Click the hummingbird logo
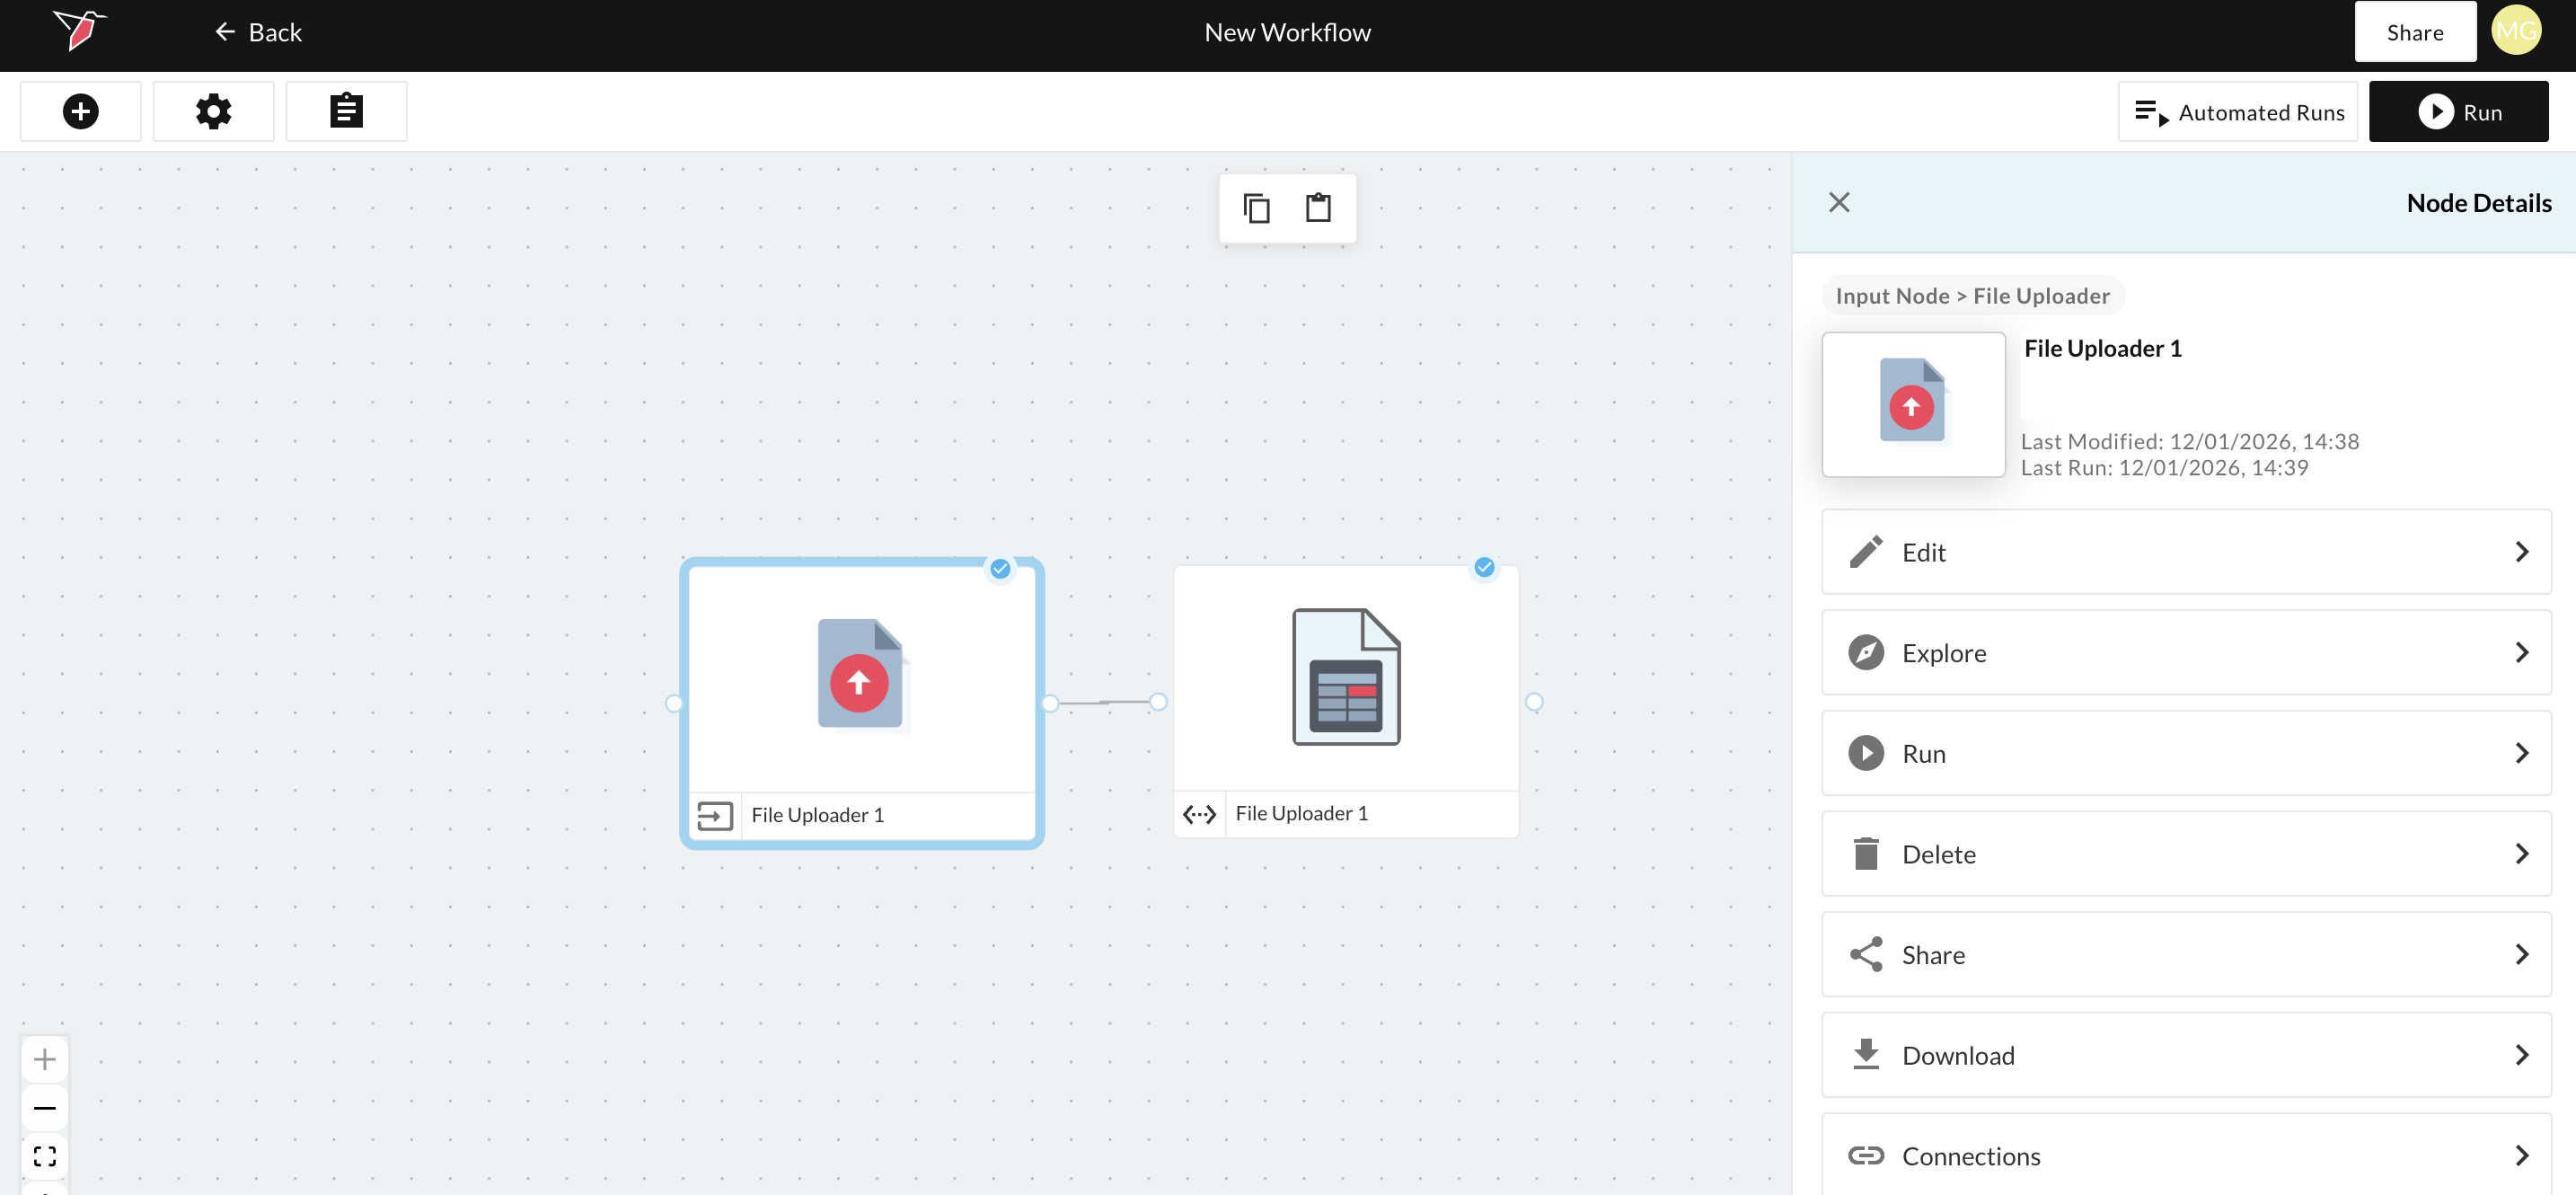The width and height of the screenshot is (2576, 1195). click(80, 30)
